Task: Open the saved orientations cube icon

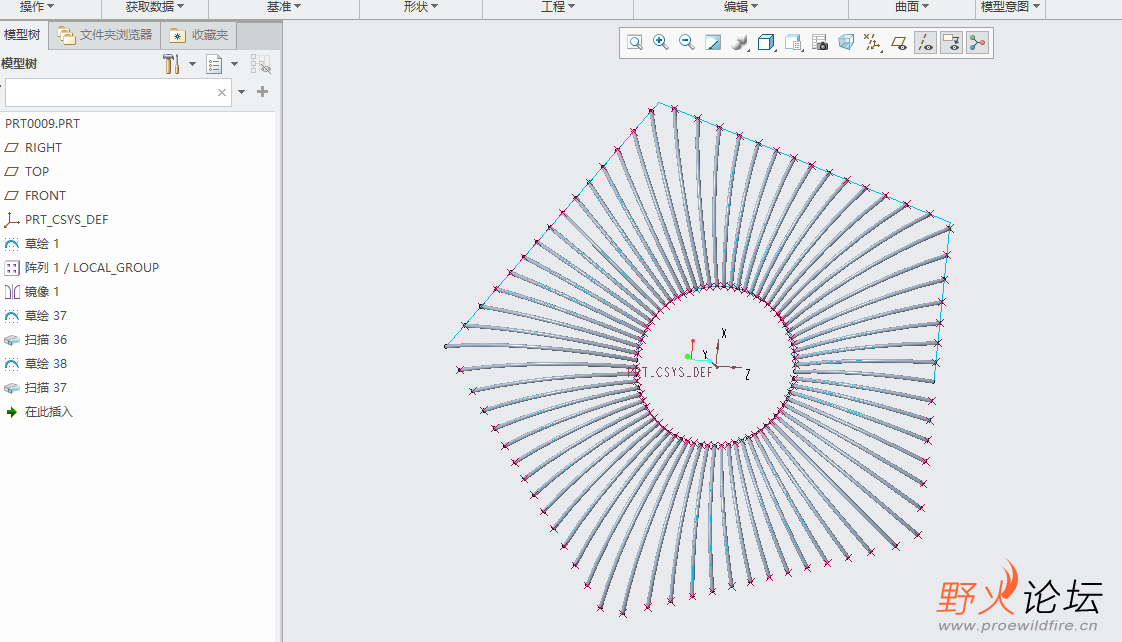Action: click(767, 42)
